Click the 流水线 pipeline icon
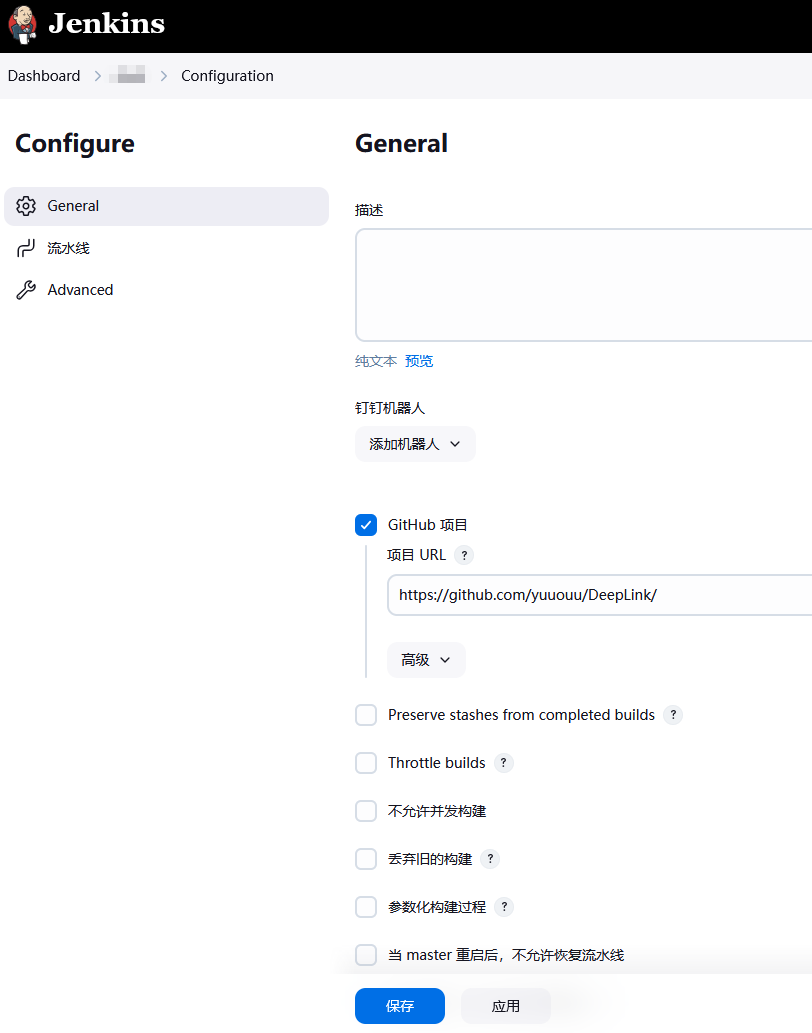This screenshot has height=1033, width=812. click(x=26, y=248)
